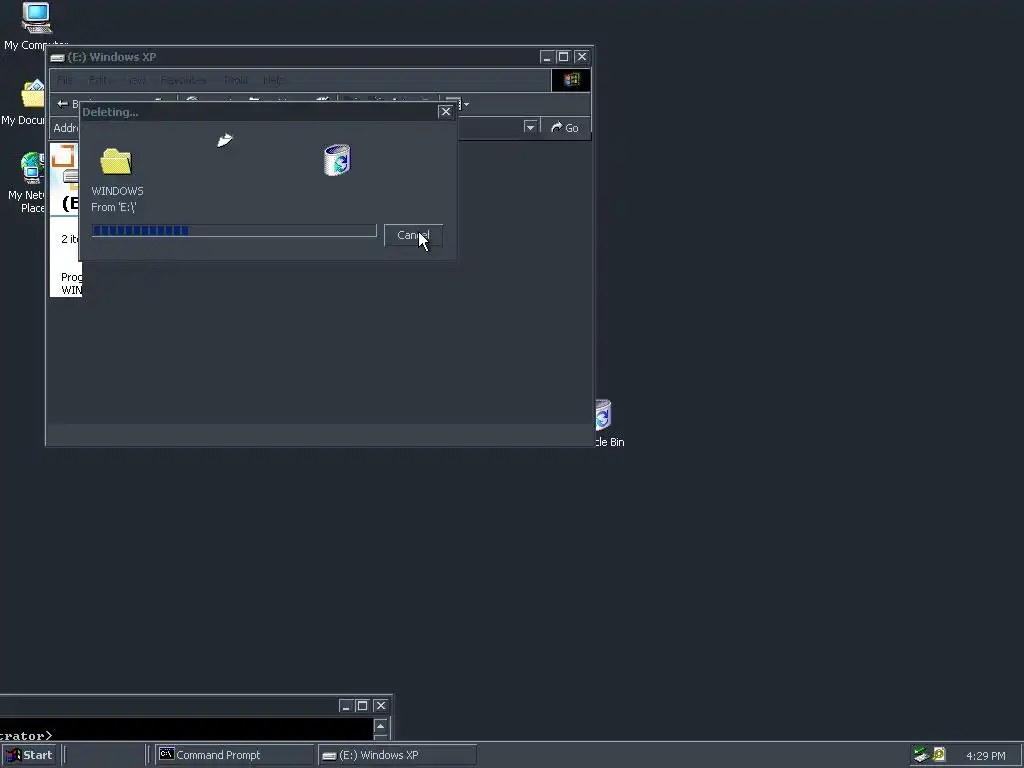Open the Edit menu in Explorer
The width and height of the screenshot is (1024, 768).
(x=98, y=80)
